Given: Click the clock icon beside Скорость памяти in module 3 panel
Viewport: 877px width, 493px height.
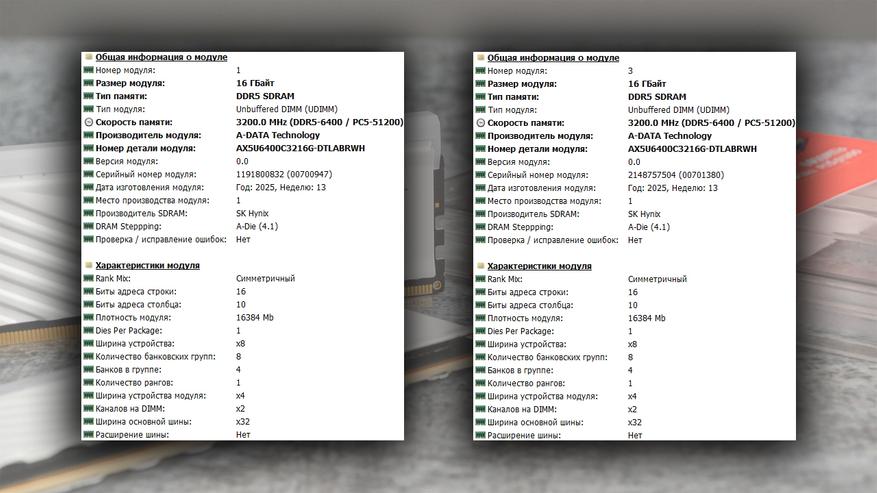Looking at the screenshot, I should 480,123.
